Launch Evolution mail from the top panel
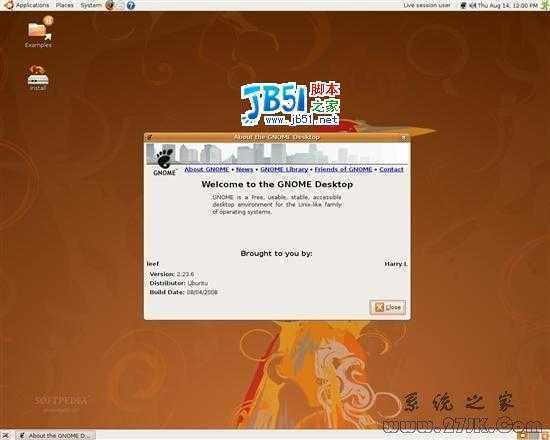Screen dimensions: 550x440 point(120,5)
